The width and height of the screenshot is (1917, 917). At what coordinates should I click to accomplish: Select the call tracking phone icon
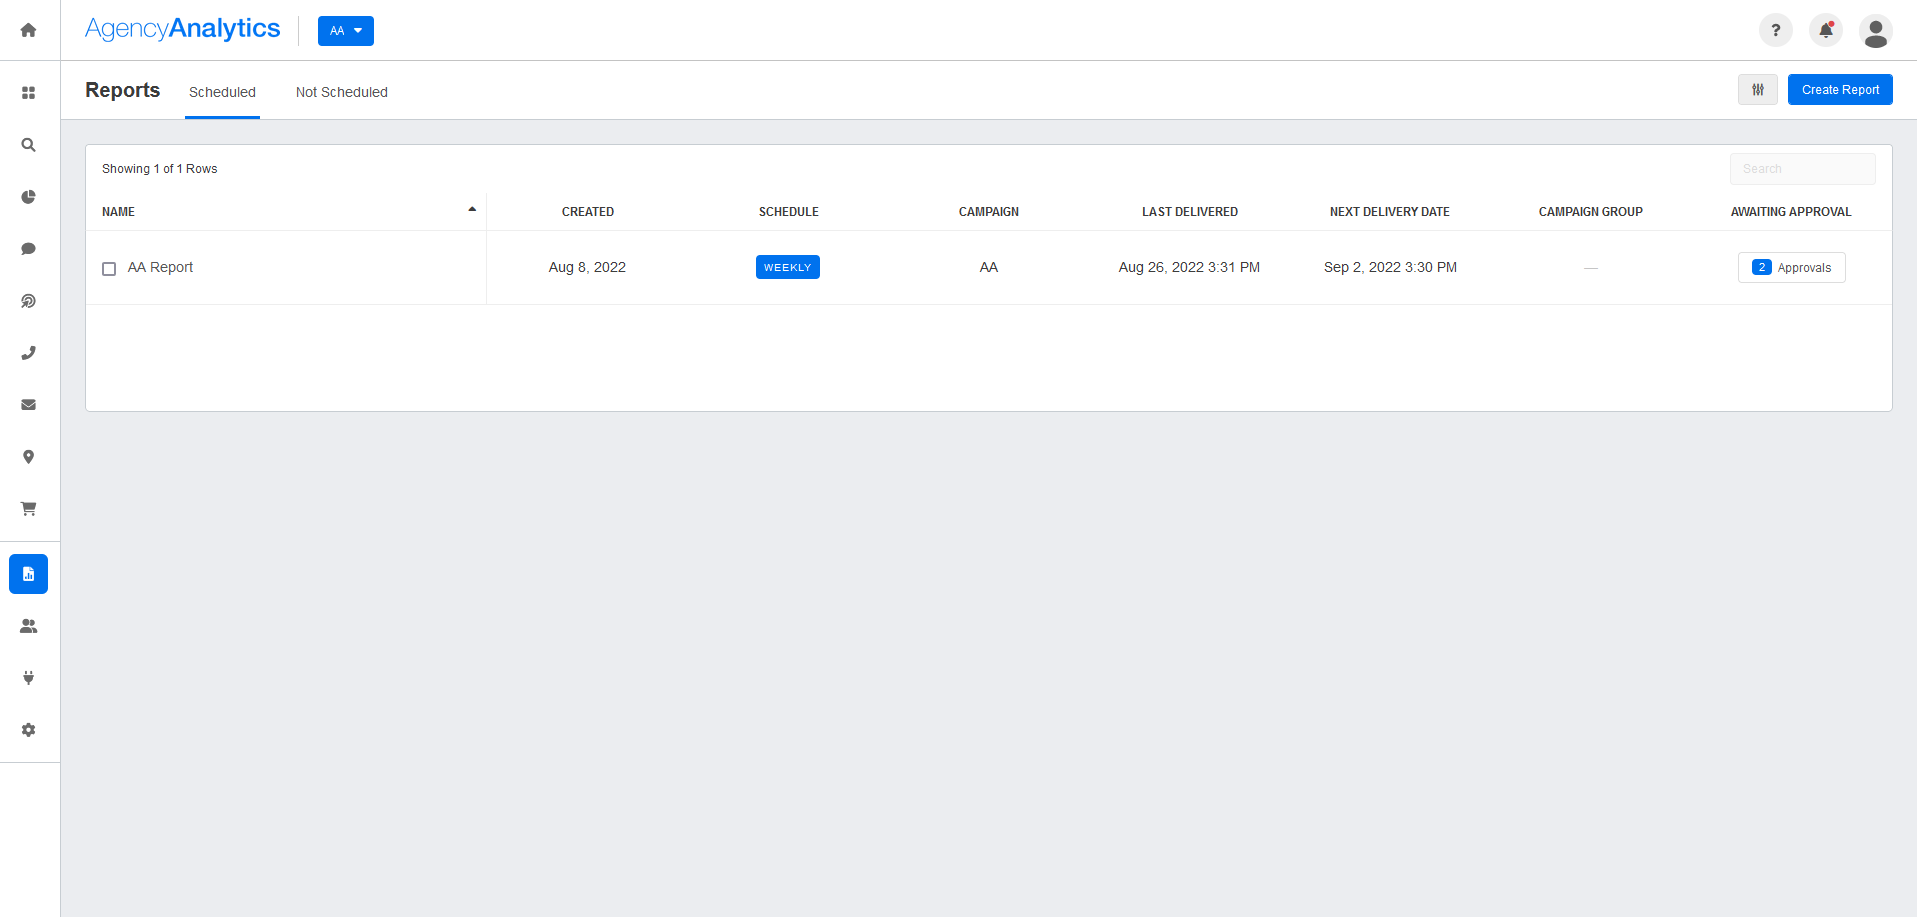[x=28, y=352]
